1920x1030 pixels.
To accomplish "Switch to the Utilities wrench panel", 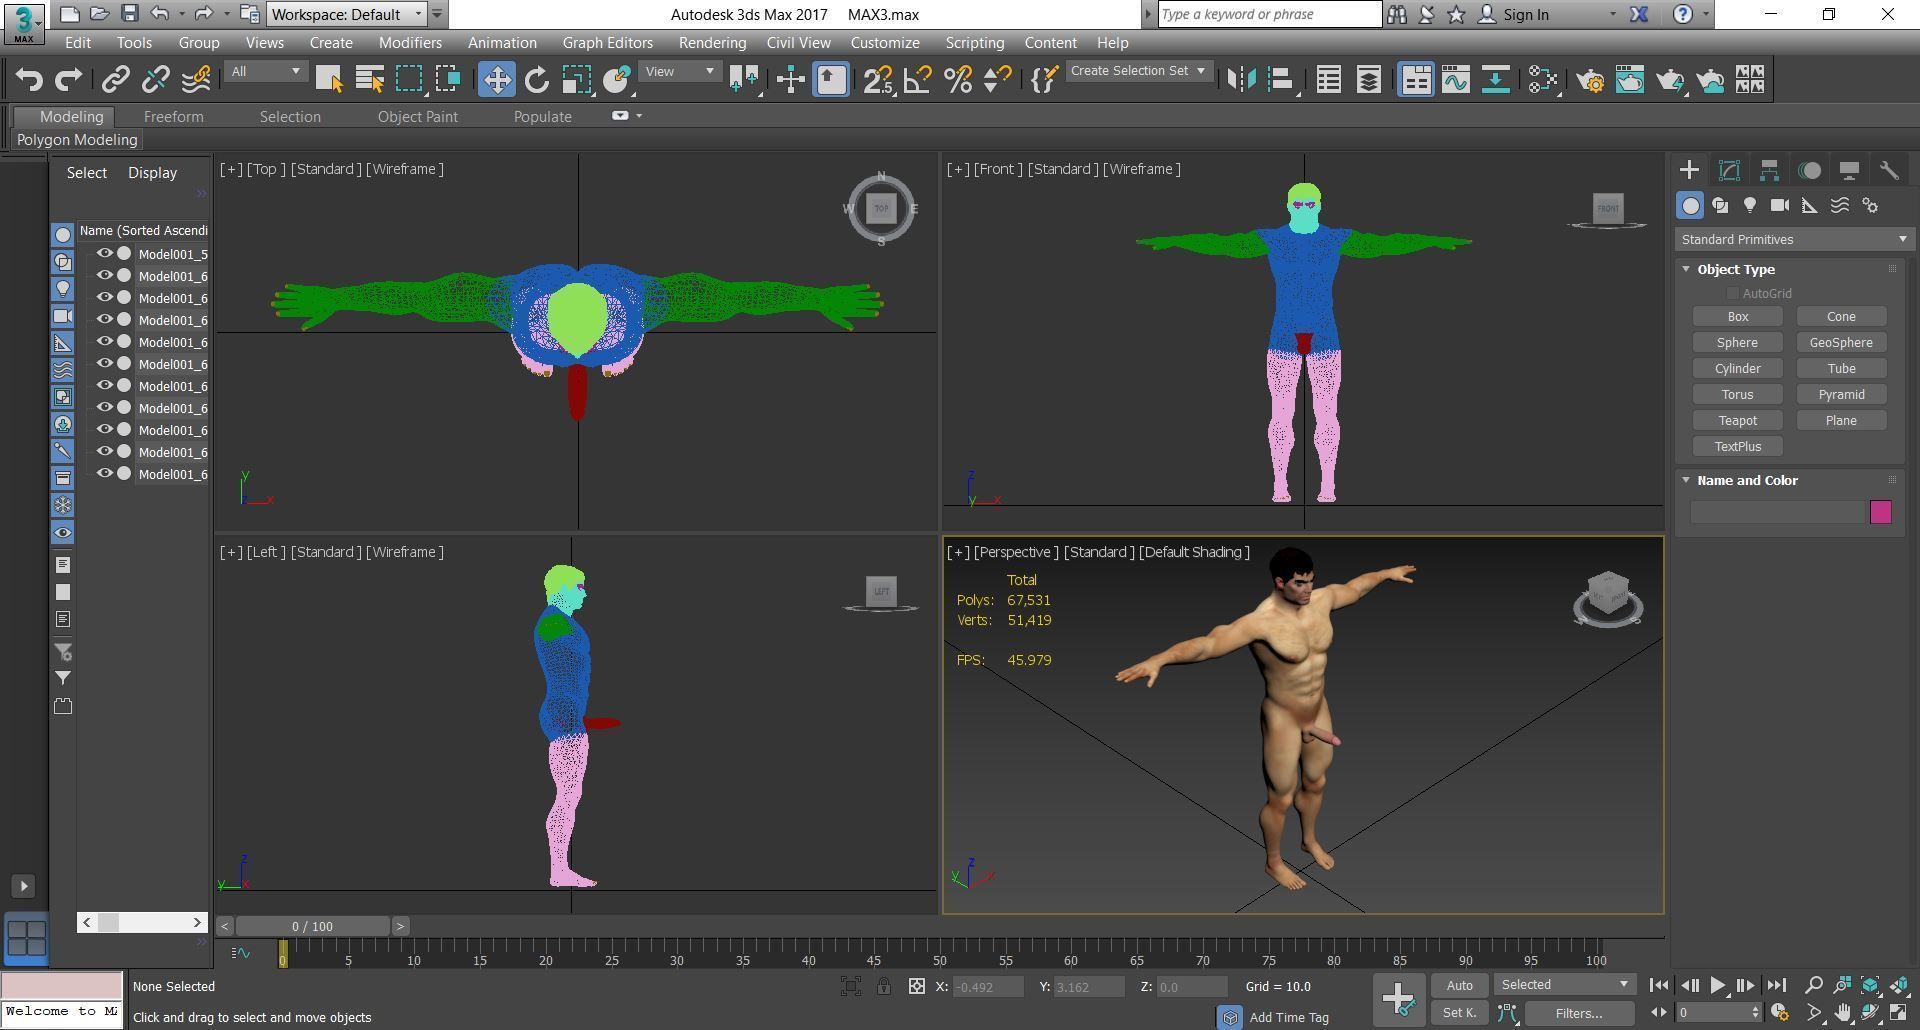I will pos(1889,170).
